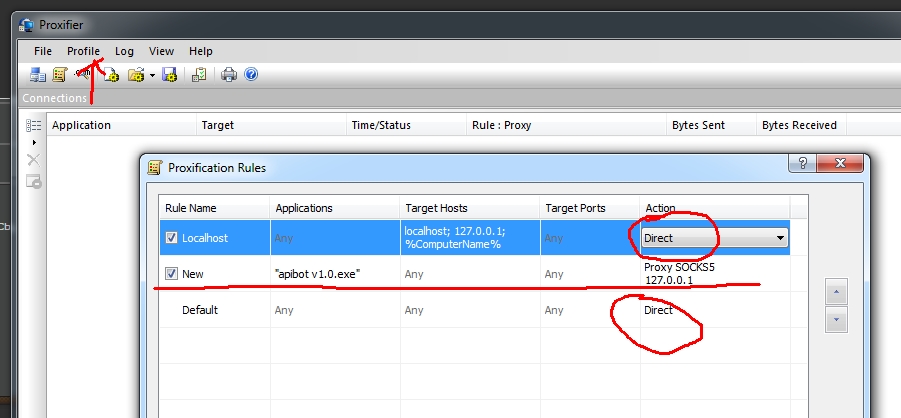
Task: Open the Profile menu
Action: (x=83, y=51)
